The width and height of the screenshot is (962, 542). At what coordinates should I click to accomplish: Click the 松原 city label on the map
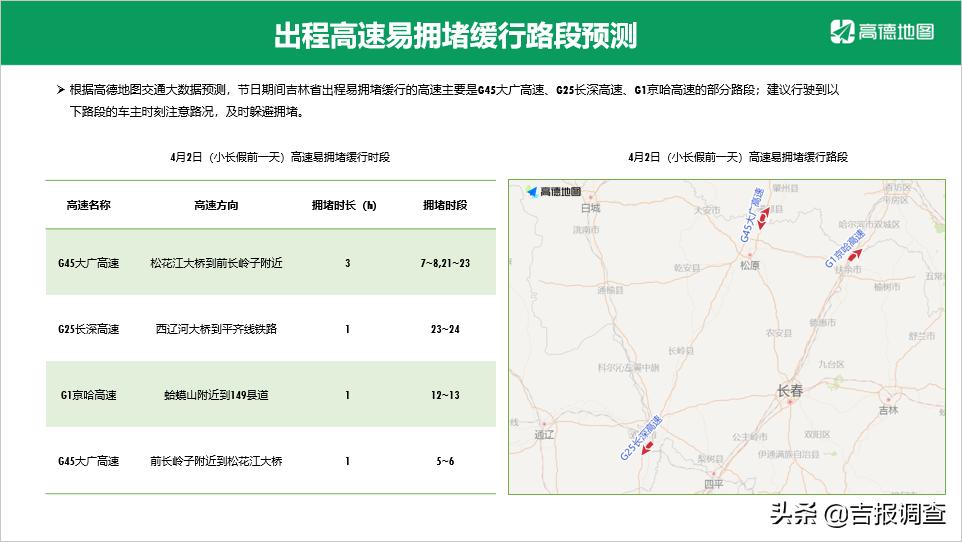click(x=749, y=265)
